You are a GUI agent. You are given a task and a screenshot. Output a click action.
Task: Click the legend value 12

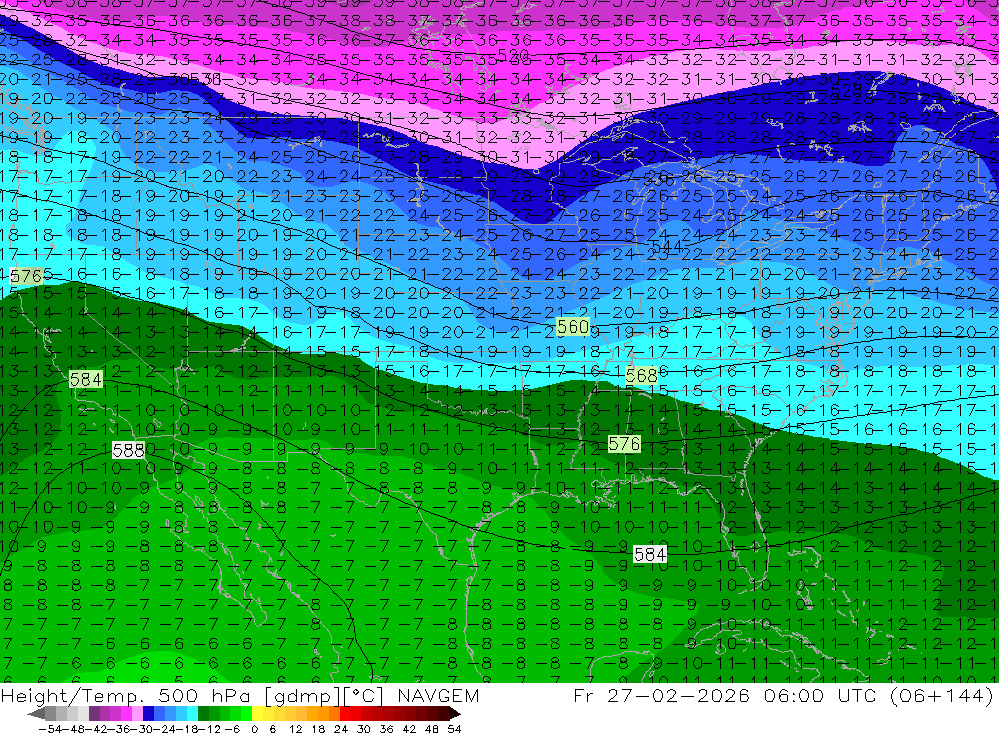point(296,729)
